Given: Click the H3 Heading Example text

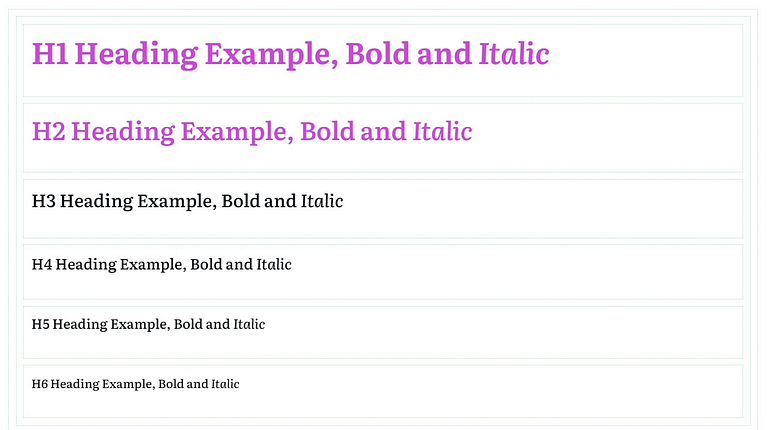Looking at the screenshot, I should pyautogui.click(x=187, y=202).
